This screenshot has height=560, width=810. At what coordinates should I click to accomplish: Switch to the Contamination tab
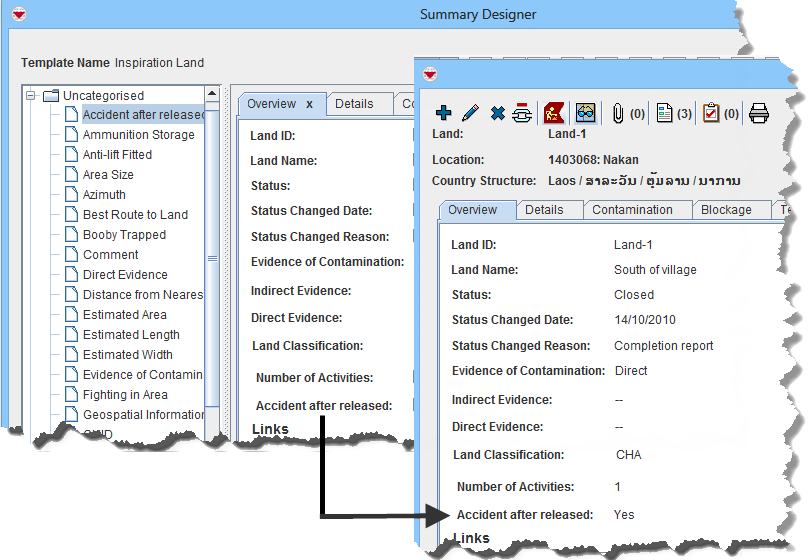pos(632,210)
